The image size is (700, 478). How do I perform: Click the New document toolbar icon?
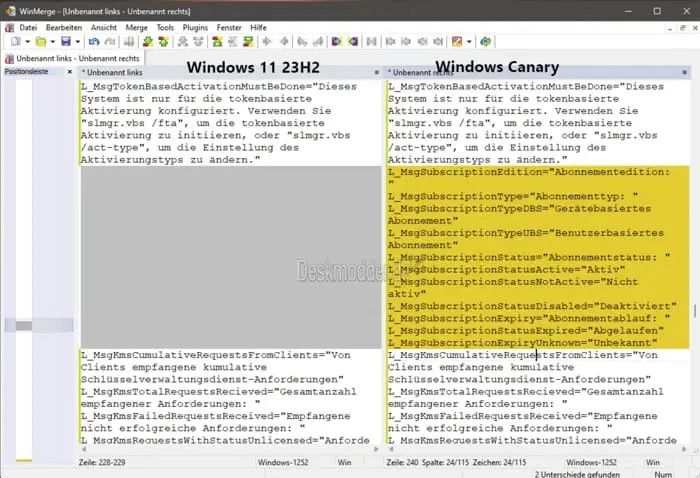pos(16,42)
